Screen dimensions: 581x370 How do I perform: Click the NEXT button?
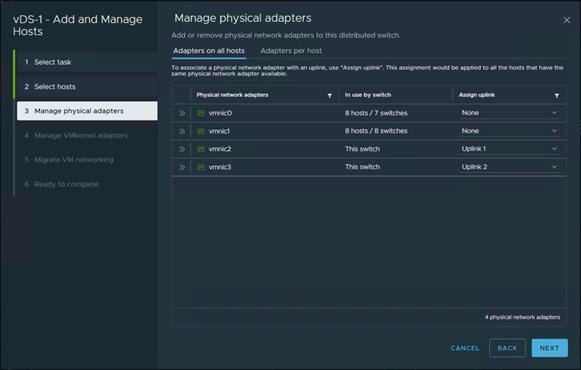[550, 348]
